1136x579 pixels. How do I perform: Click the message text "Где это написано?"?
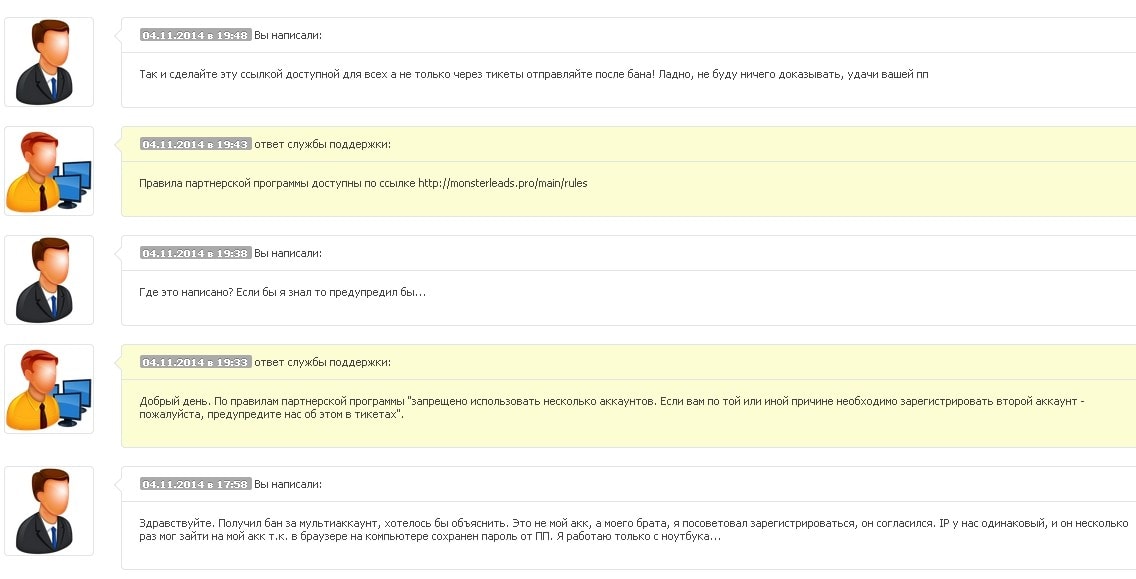pos(283,293)
